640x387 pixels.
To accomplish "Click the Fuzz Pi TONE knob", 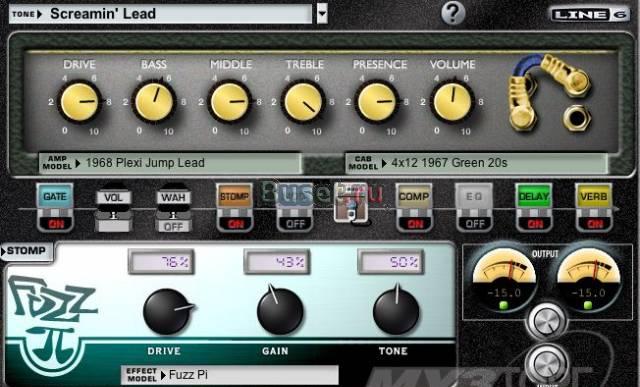I will pyautogui.click(x=396, y=311).
